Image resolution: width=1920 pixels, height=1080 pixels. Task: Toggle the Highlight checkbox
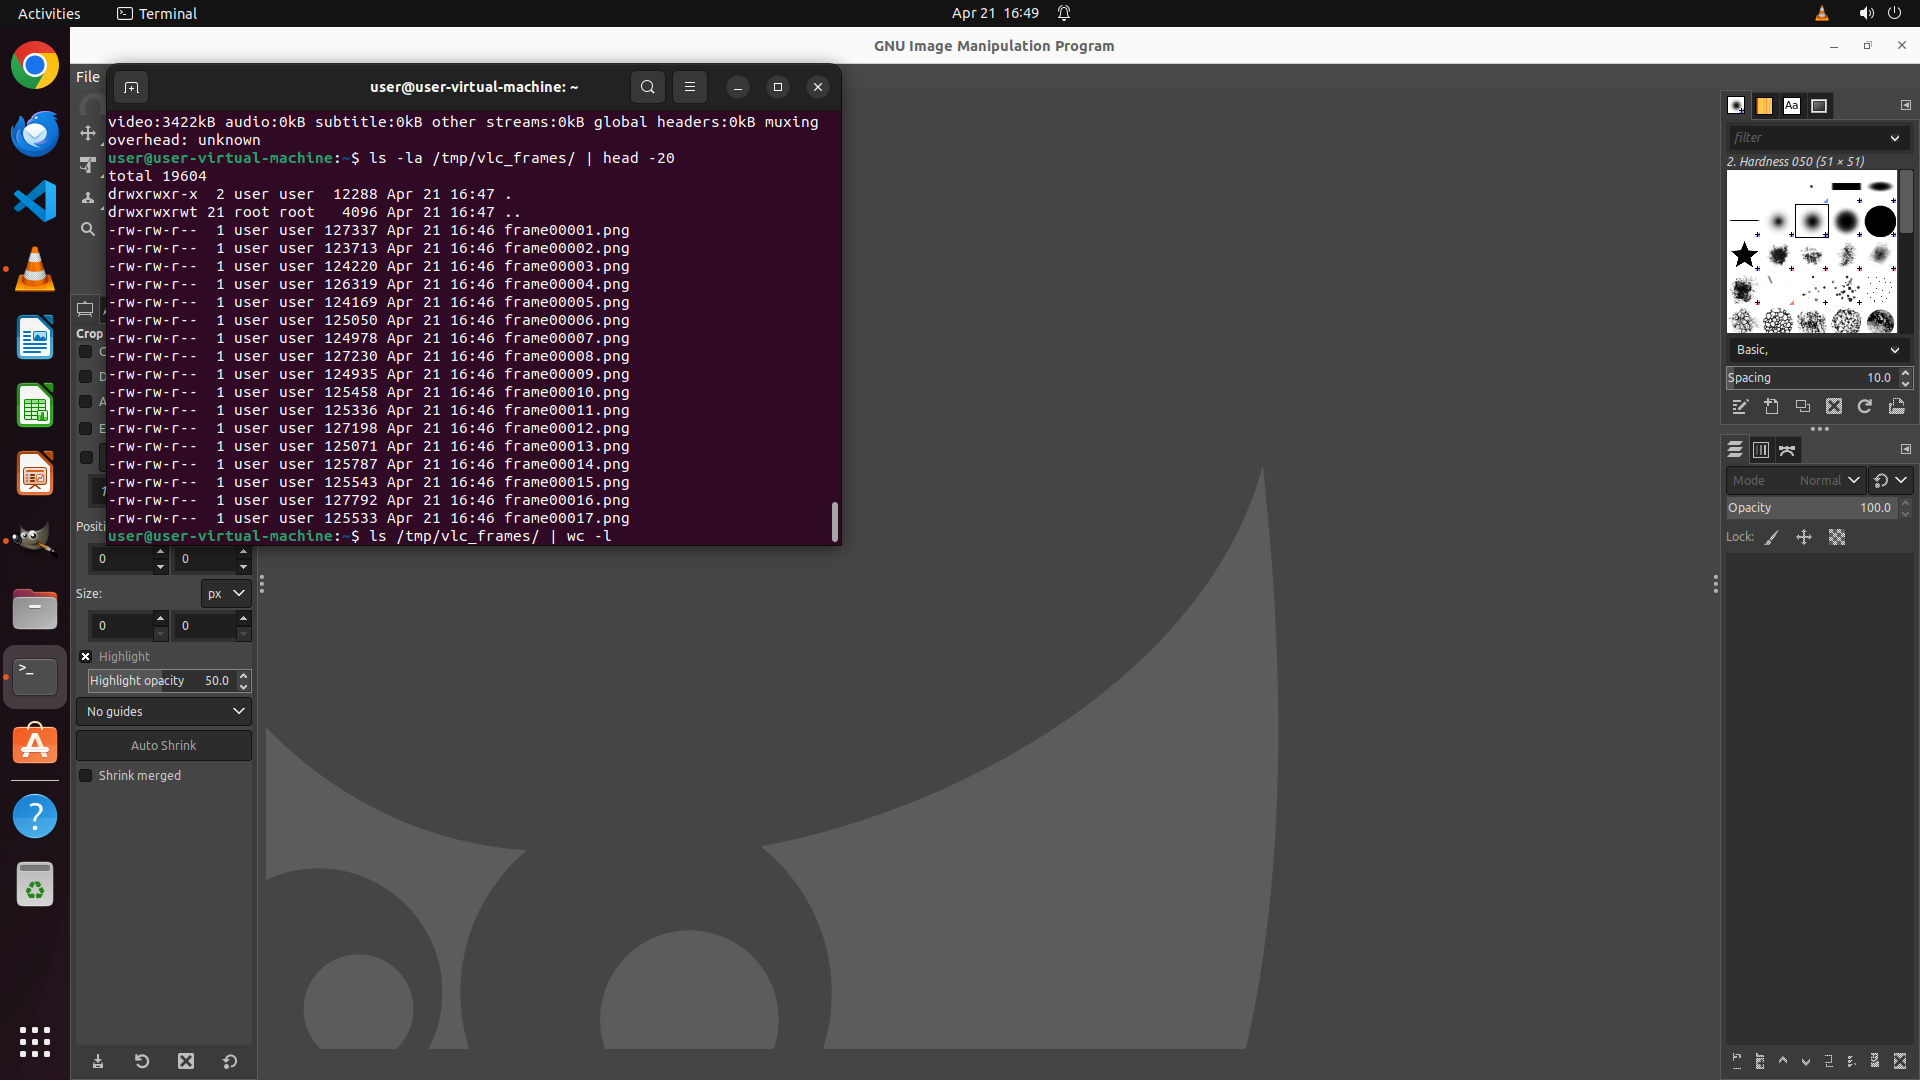(86, 656)
